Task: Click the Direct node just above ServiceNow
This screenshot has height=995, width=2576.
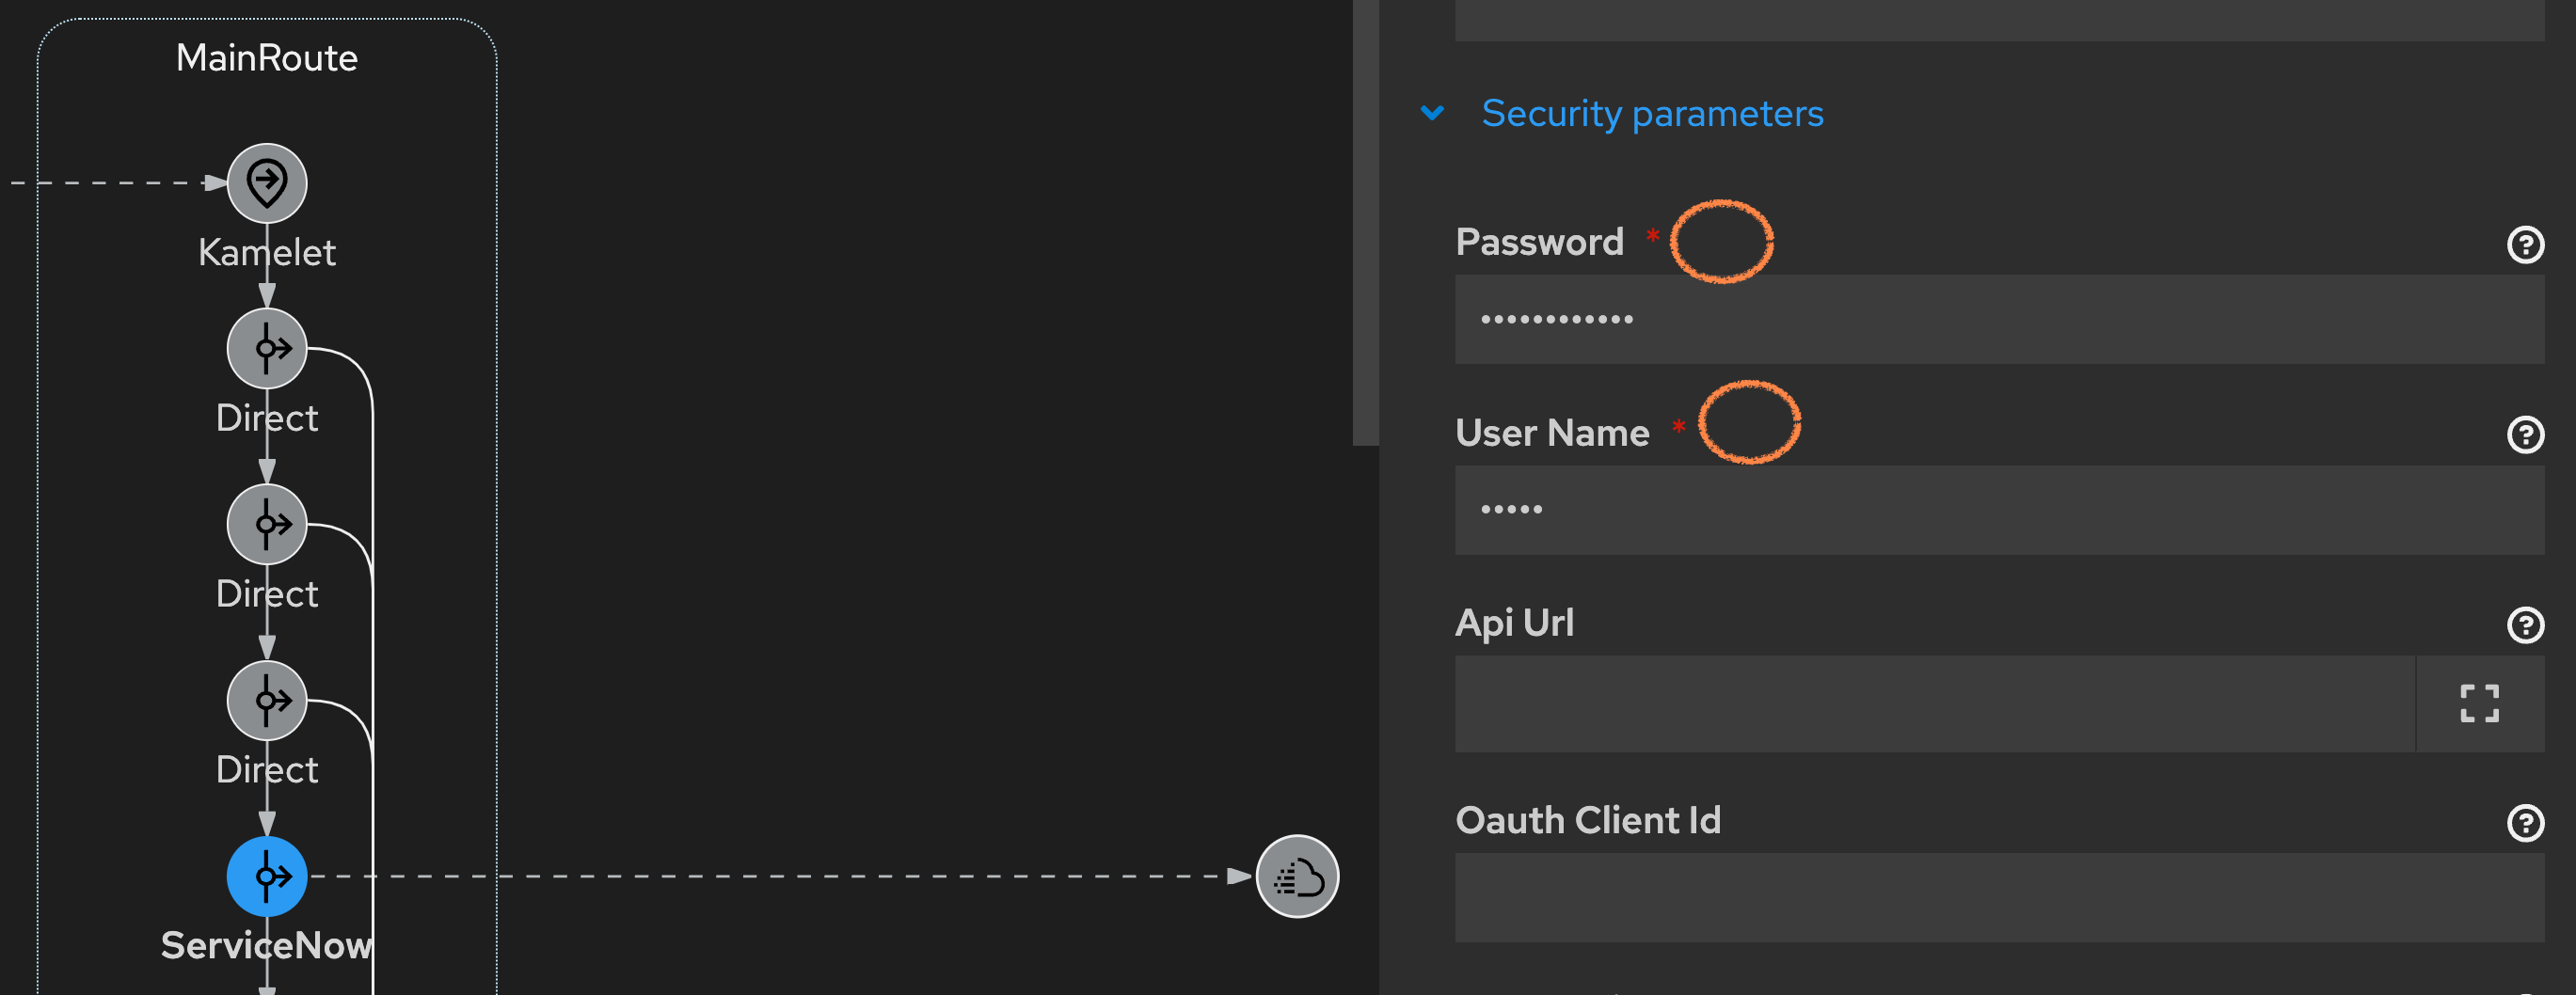Action: click(x=267, y=700)
